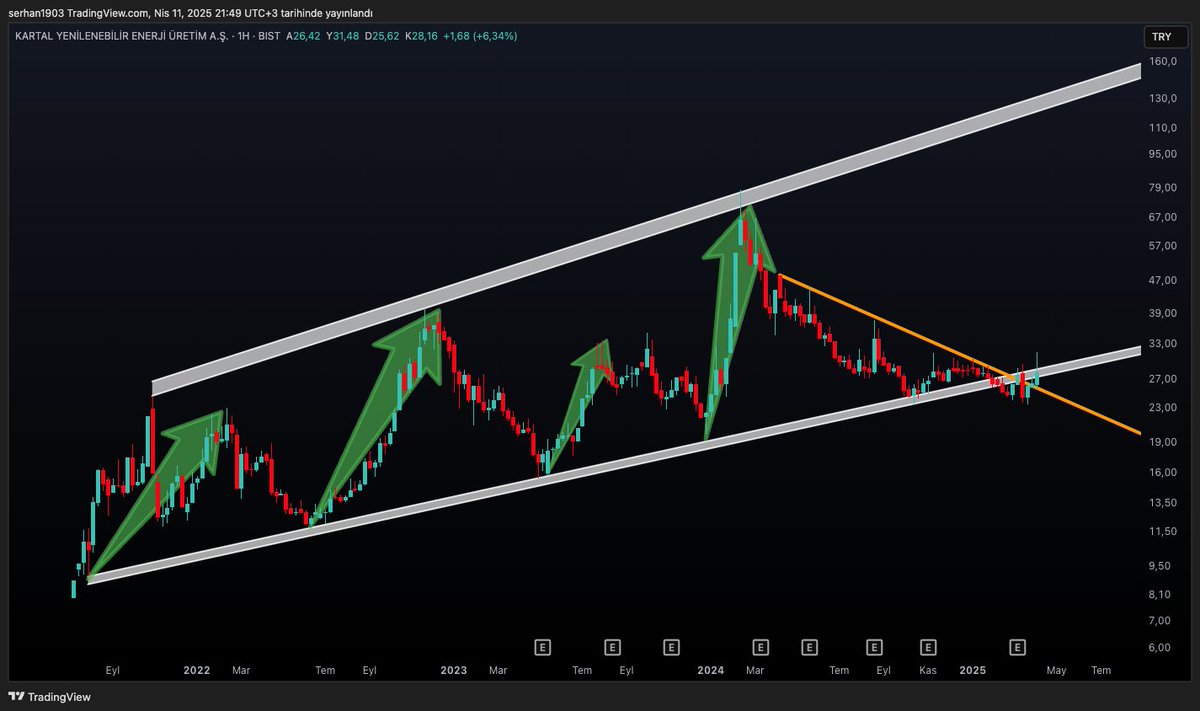
Task: Click the earnings E marker at Kas
Action: coord(928,647)
